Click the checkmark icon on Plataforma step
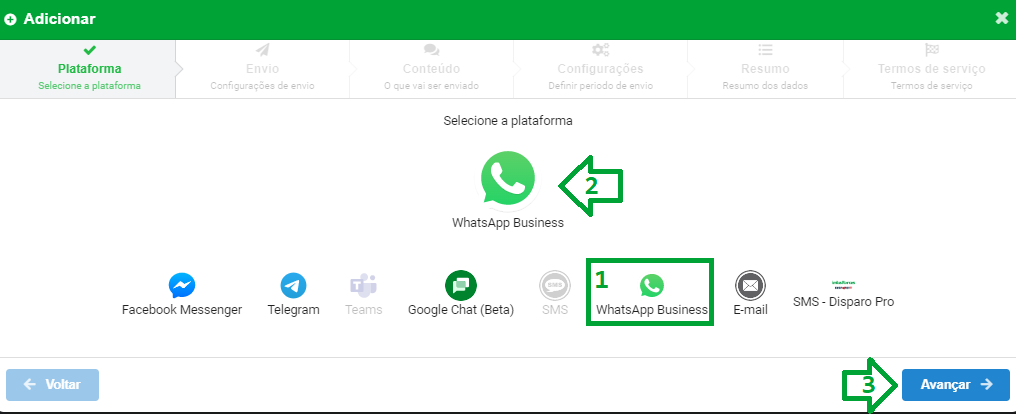The height and width of the screenshot is (414, 1023). click(x=90, y=50)
